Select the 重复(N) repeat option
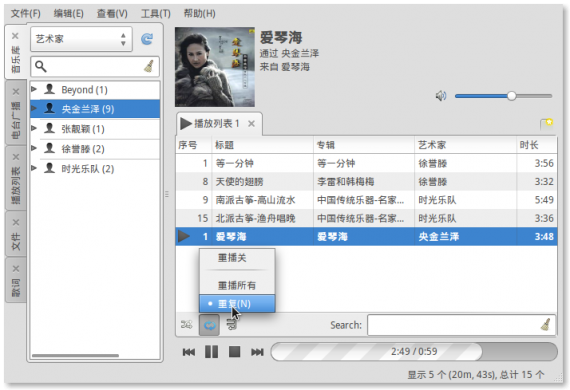 tap(237, 304)
